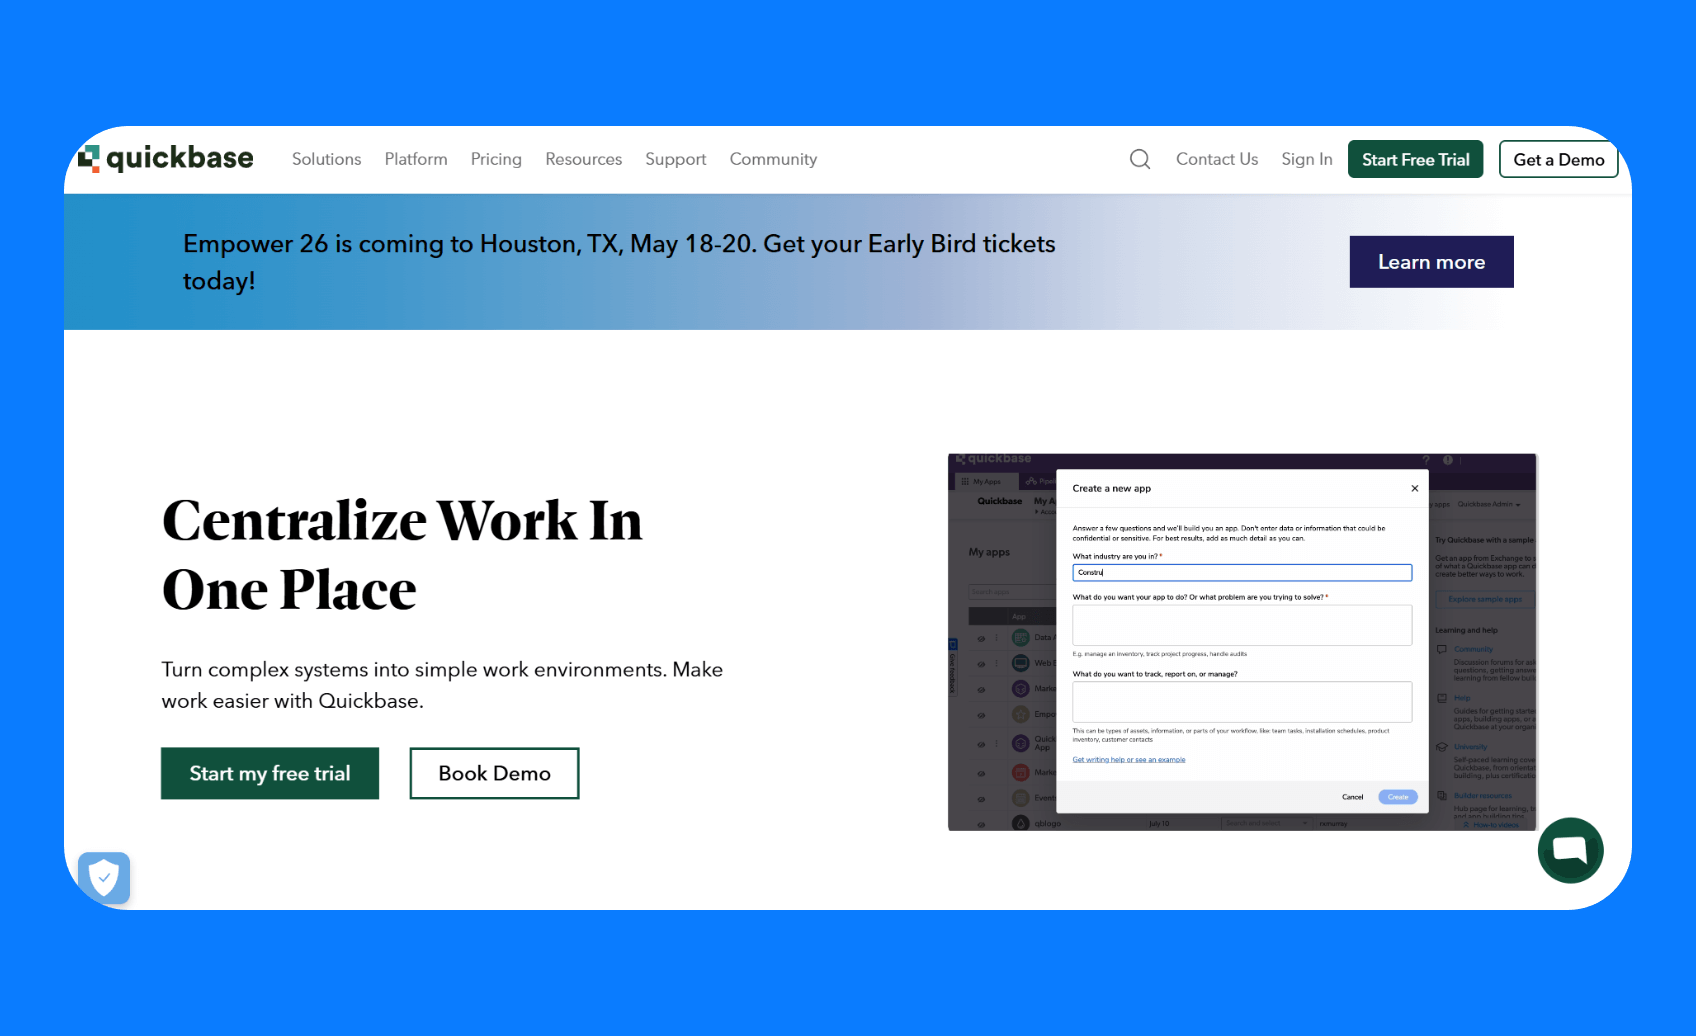The image size is (1696, 1036).
Task: Open the Help link in Learning and help
Action: pos(1462,698)
